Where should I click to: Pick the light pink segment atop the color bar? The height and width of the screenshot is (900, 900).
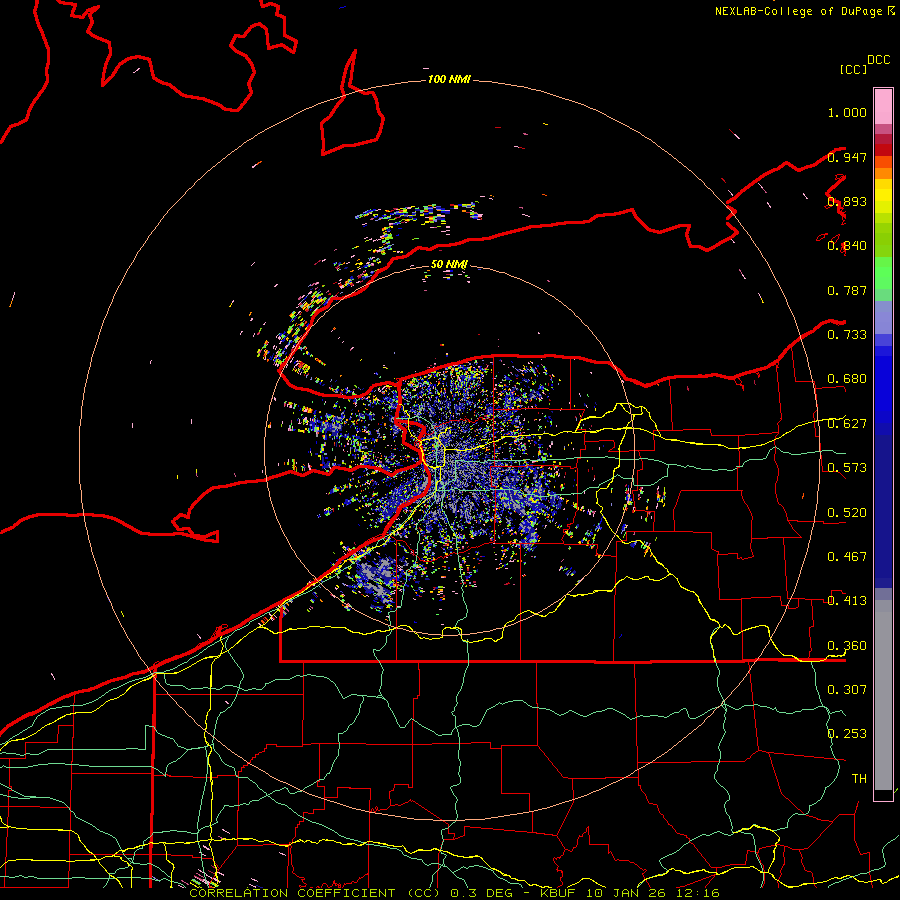click(x=883, y=107)
